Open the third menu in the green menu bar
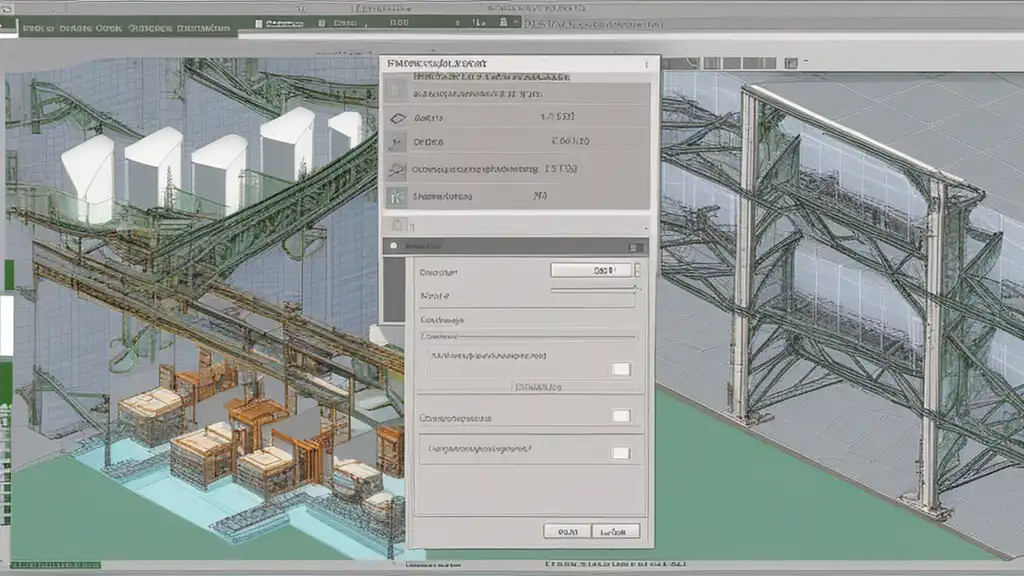Screen dimensions: 1024x576 pos(109,29)
